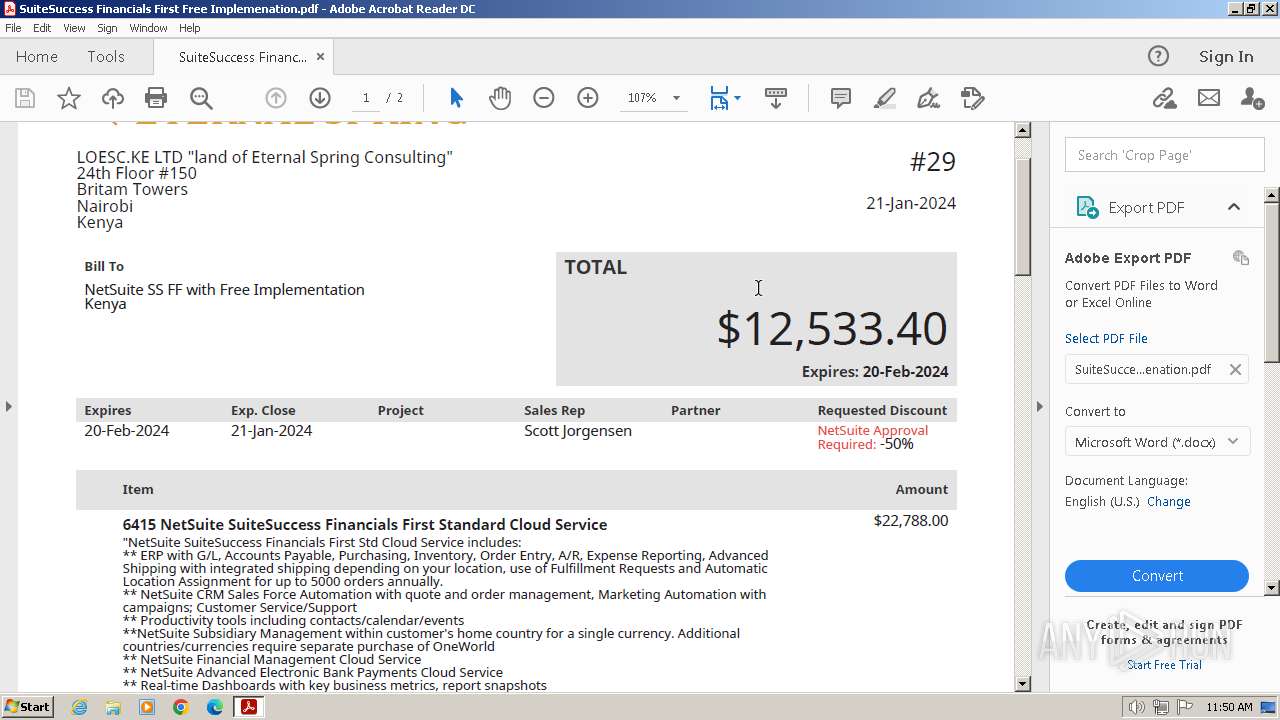This screenshot has height=720, width=1280.
Task: Launch Microsoft Edge from taskbar
Action: (x=215, y=707)
